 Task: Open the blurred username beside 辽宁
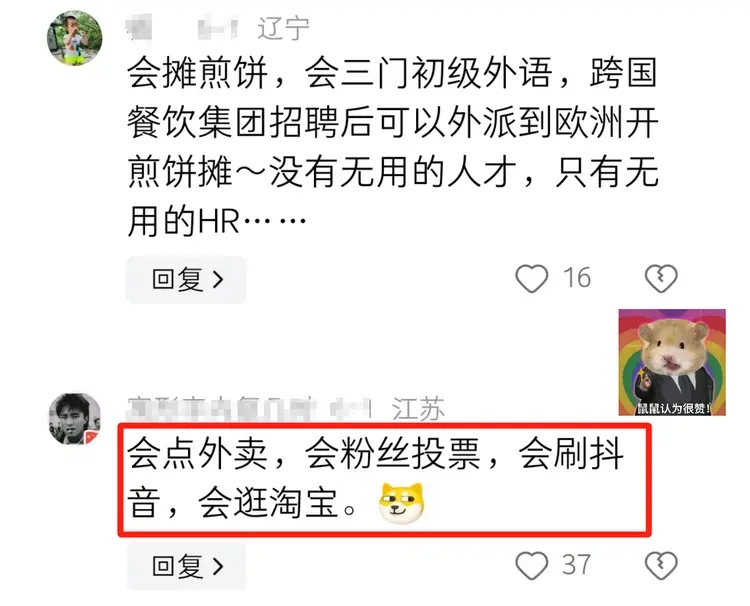[x=182, y=28]
